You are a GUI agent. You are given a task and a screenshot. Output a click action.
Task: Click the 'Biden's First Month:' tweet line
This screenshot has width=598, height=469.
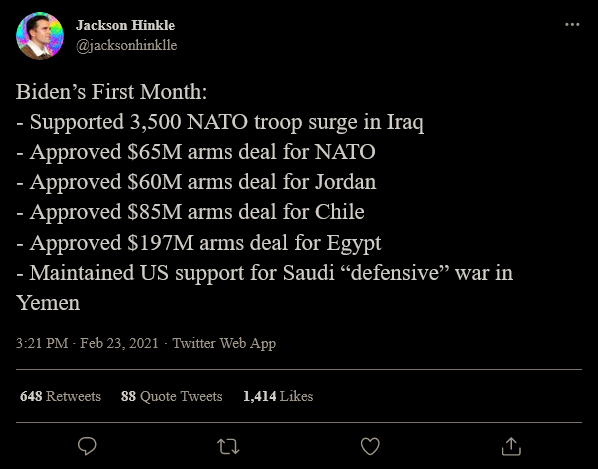click(111, 92)
